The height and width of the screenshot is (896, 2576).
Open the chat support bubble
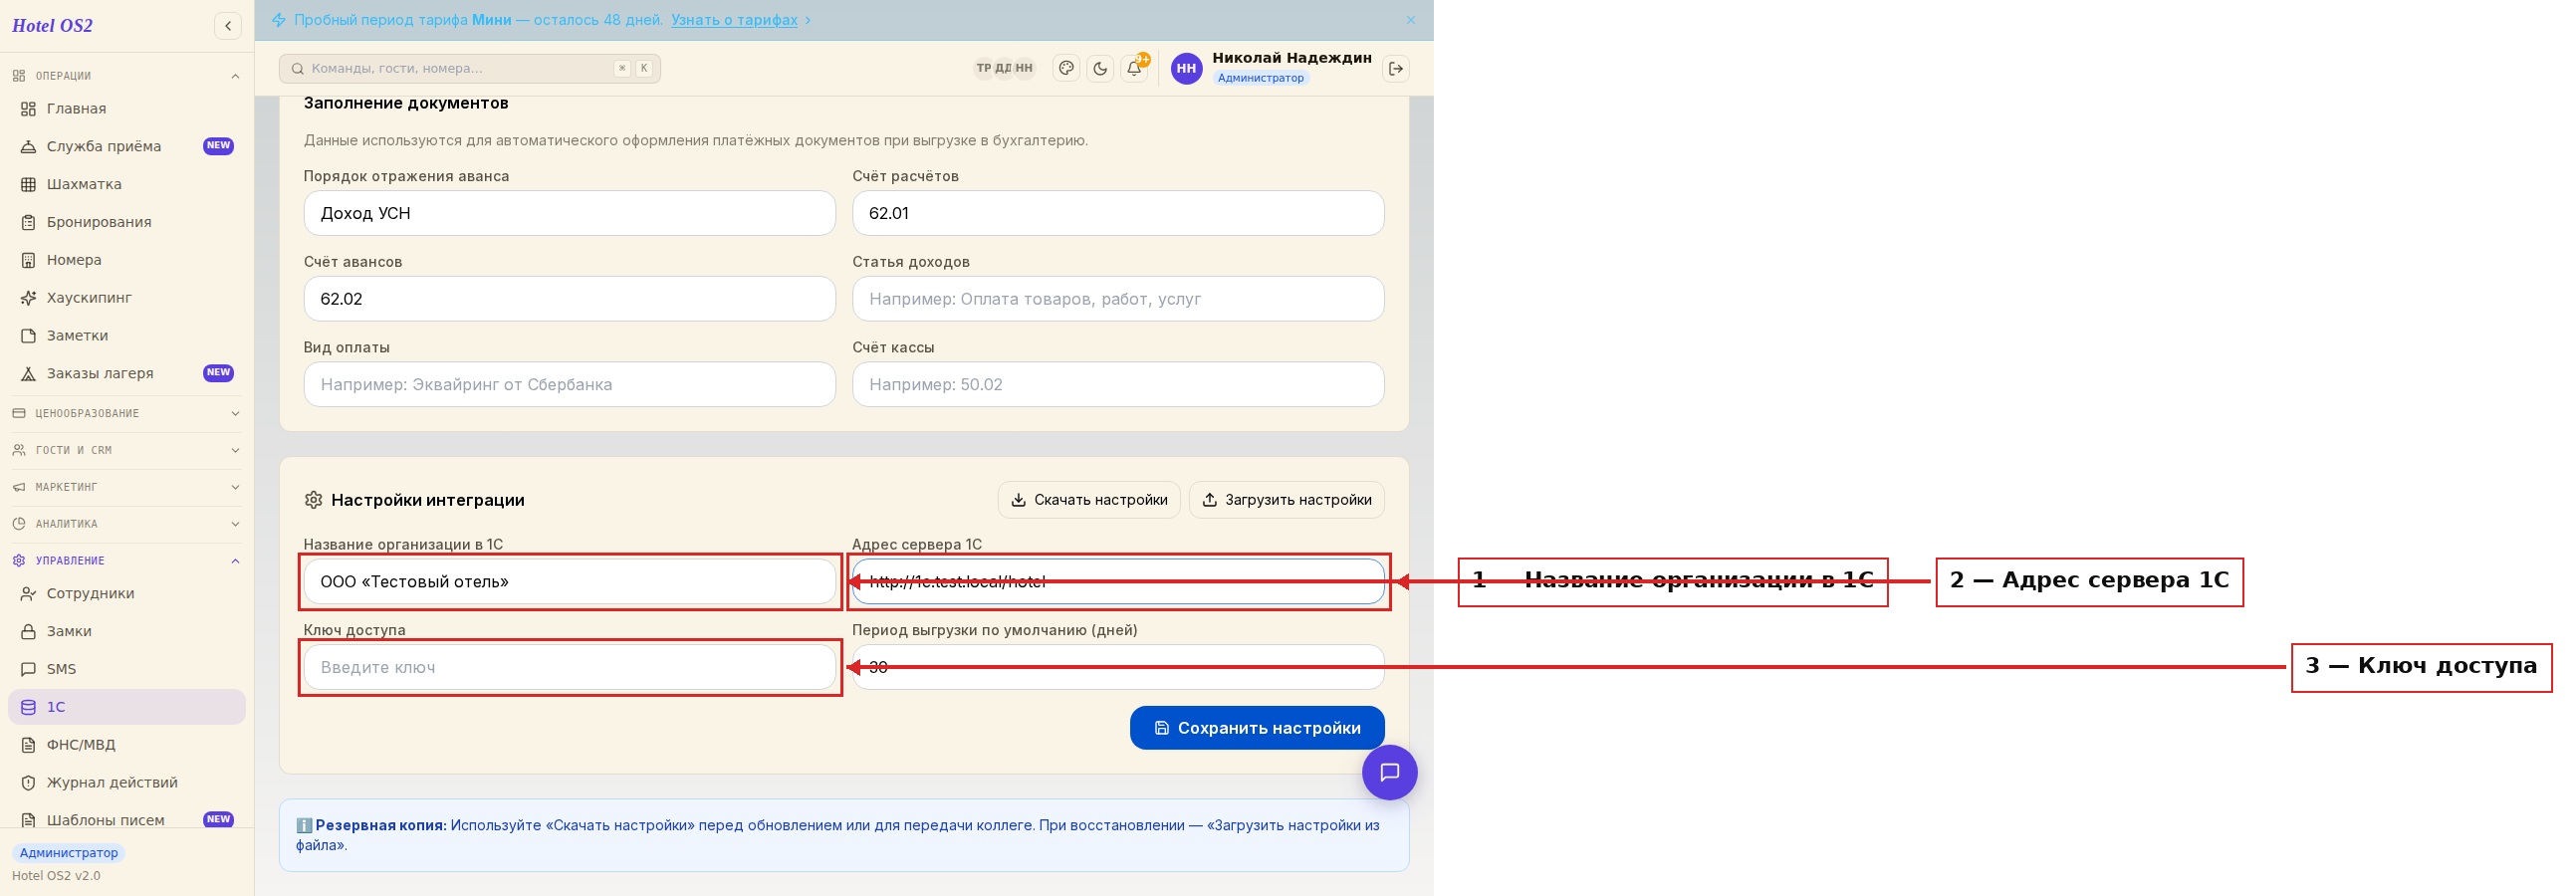tap(1389, 772)
